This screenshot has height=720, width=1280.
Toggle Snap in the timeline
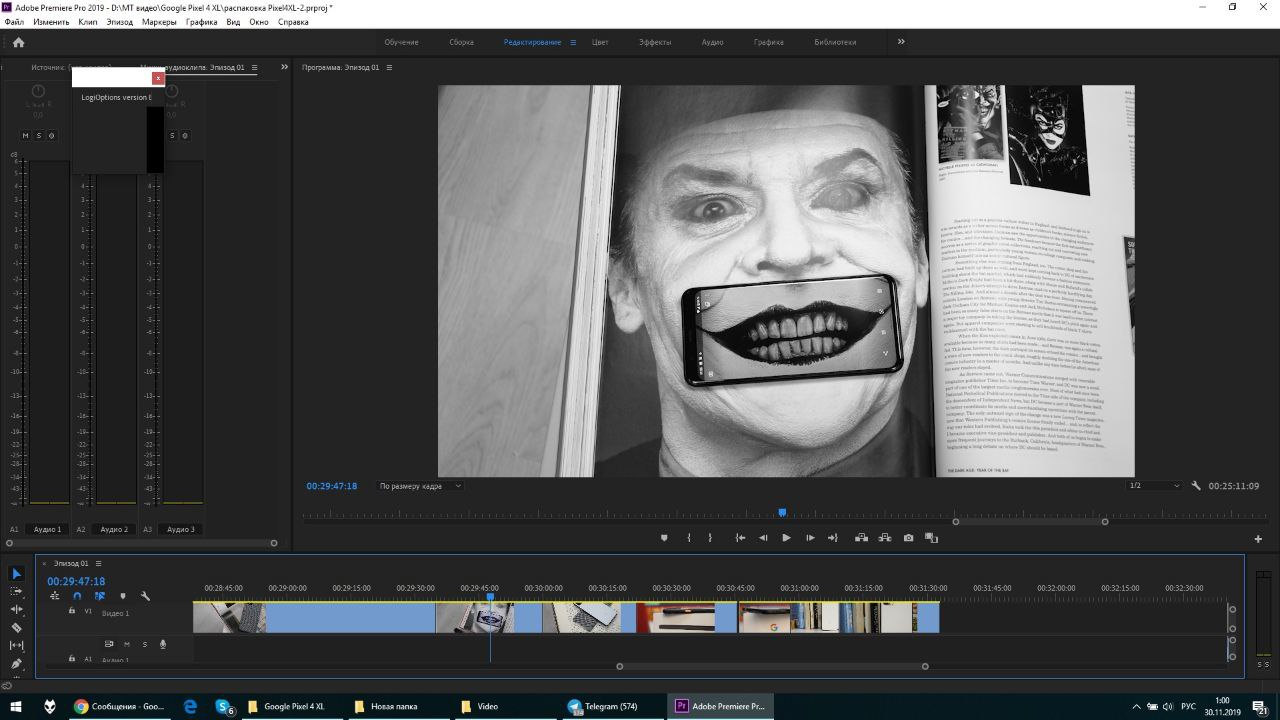click(x=77, y=596)
